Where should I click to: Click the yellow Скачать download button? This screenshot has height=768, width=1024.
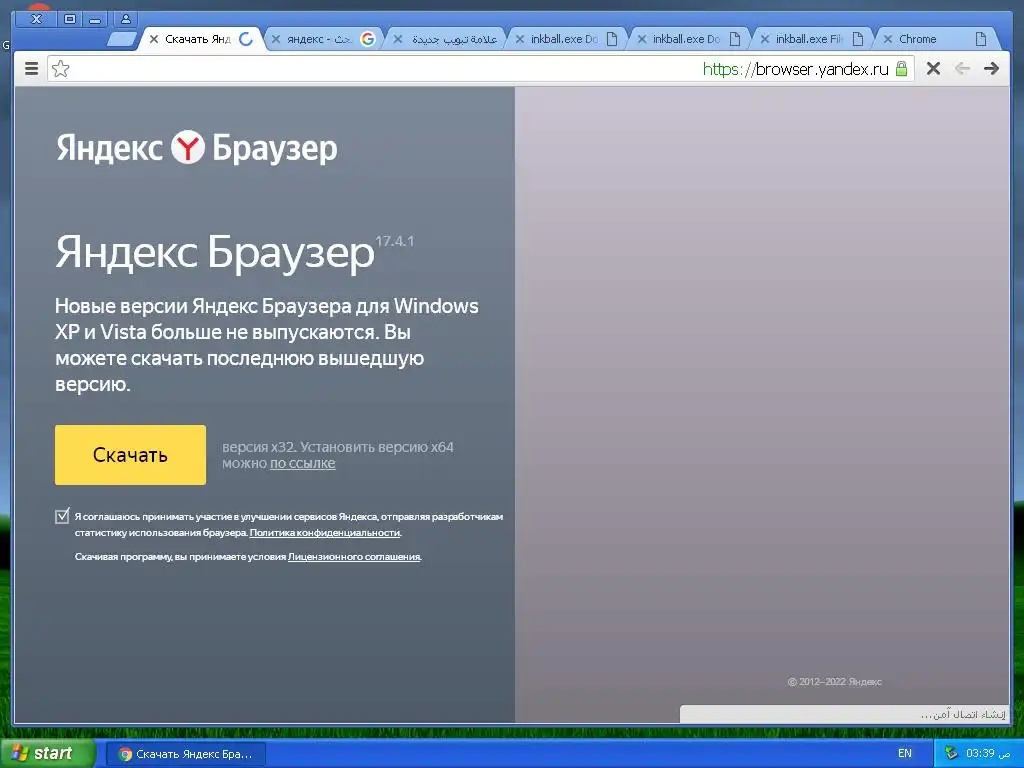click(x=130, y=455)
